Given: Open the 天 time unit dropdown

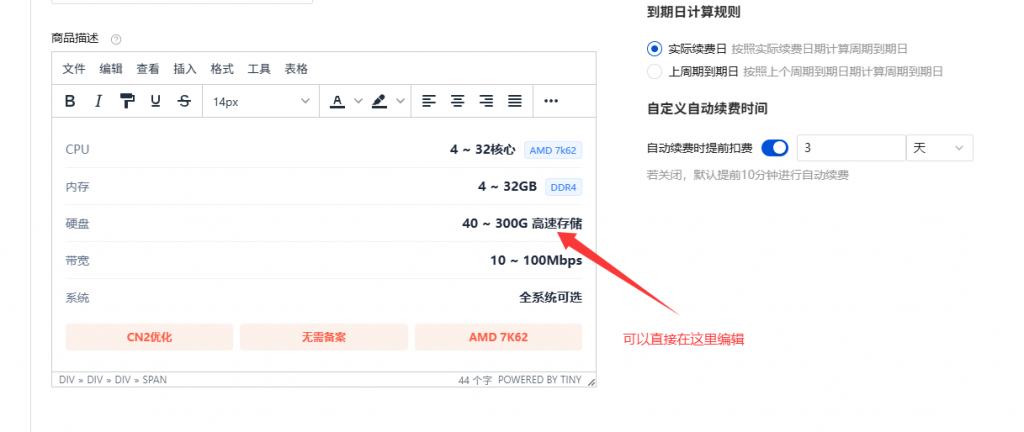Looking at the screenshot, I should (938, 148).
